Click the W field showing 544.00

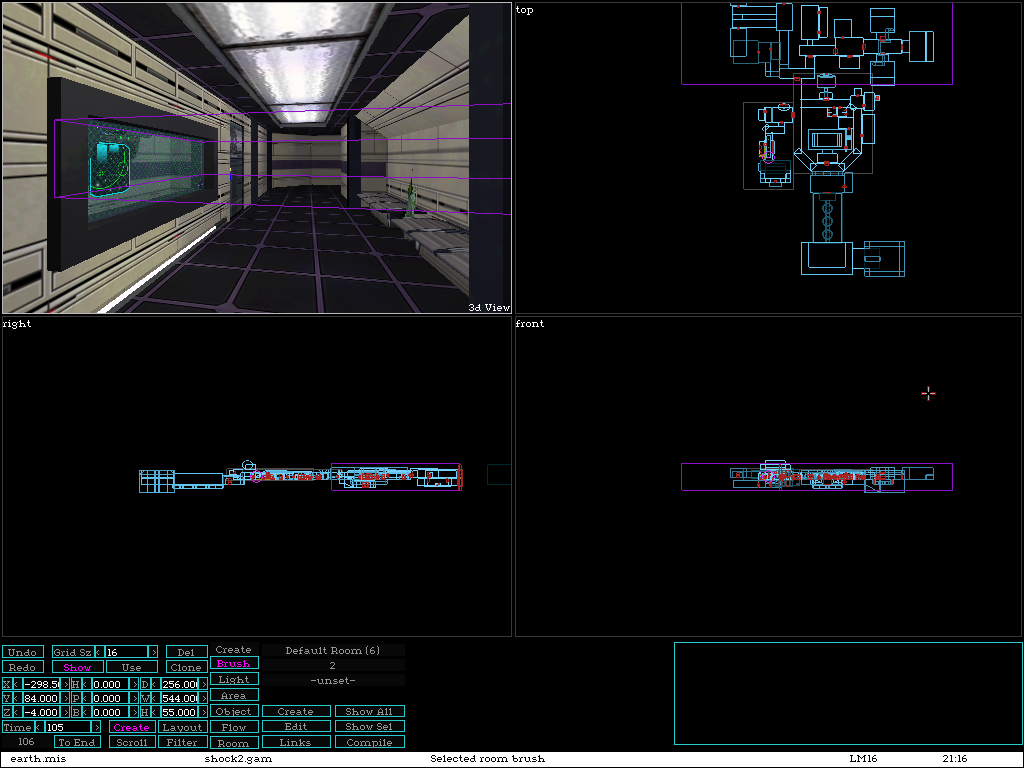point(180,698)
